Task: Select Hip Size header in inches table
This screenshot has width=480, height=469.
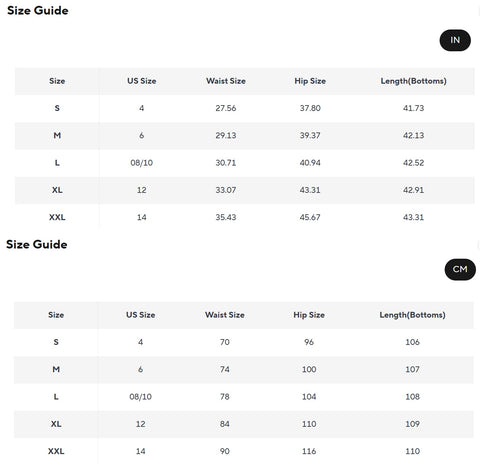Action: tap(310, 81)
